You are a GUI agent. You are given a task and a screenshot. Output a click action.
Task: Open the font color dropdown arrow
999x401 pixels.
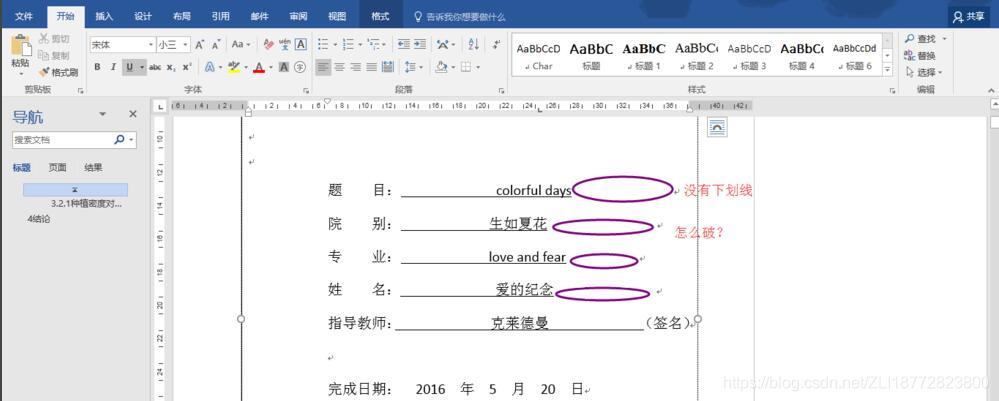click(x=271, y=67)
